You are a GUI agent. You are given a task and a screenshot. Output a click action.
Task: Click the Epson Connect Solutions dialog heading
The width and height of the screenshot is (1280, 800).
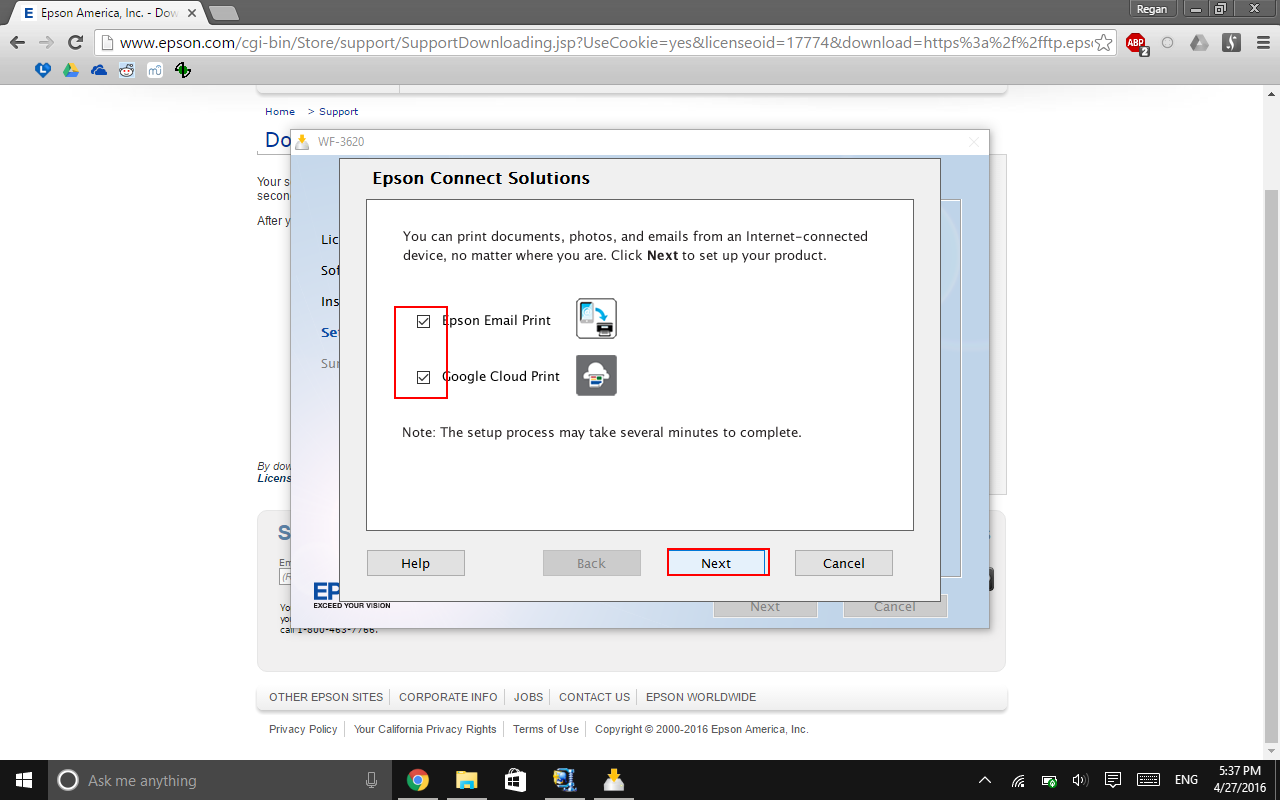[x=481, y=178]
